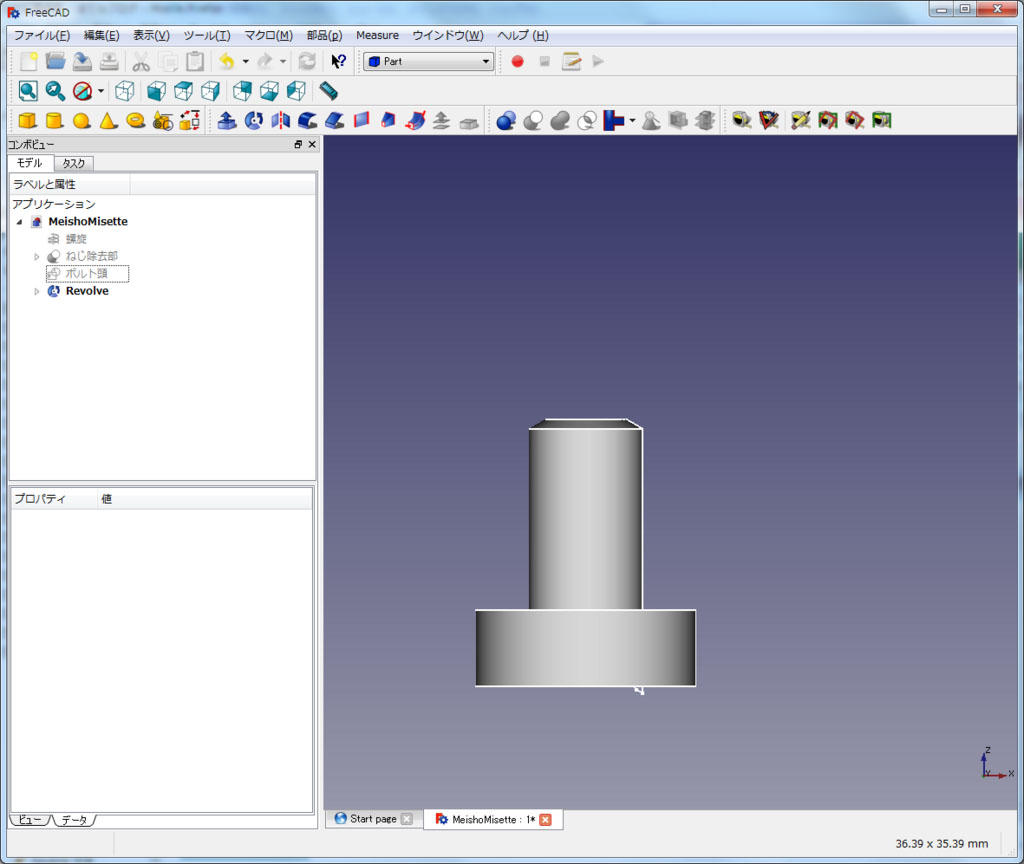Open the Part workbench dropdown

point(429,61)
